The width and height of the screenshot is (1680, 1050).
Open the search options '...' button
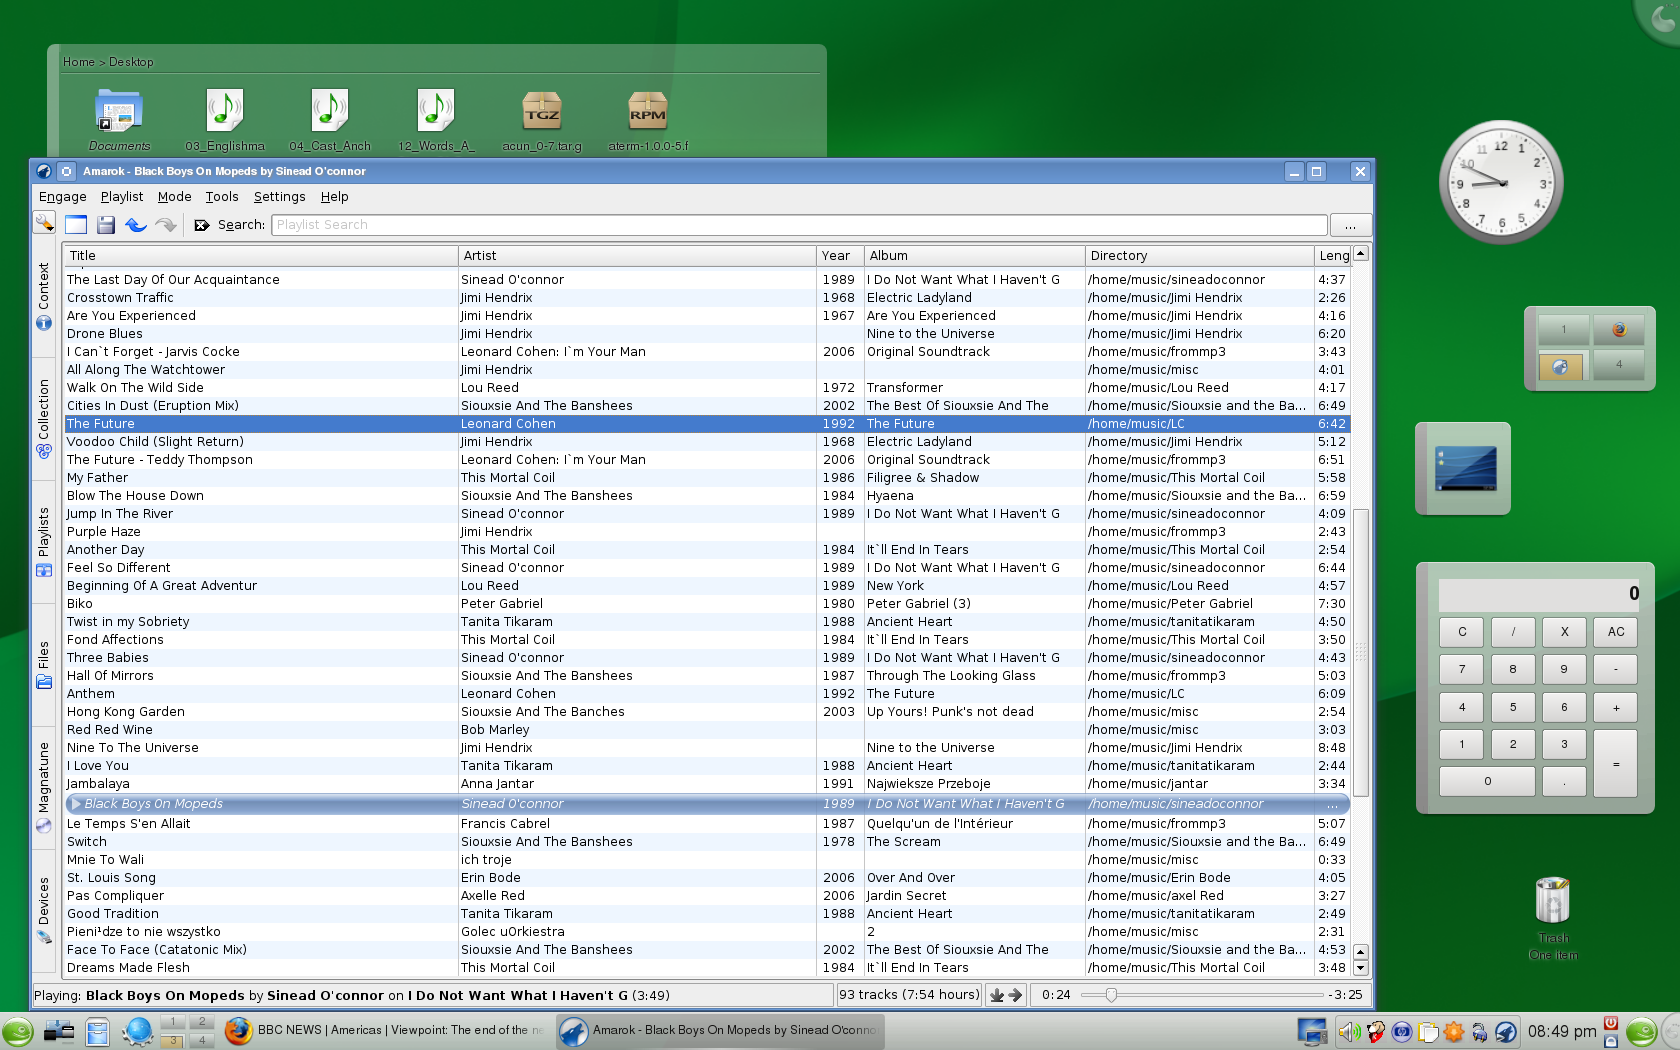1350,225
